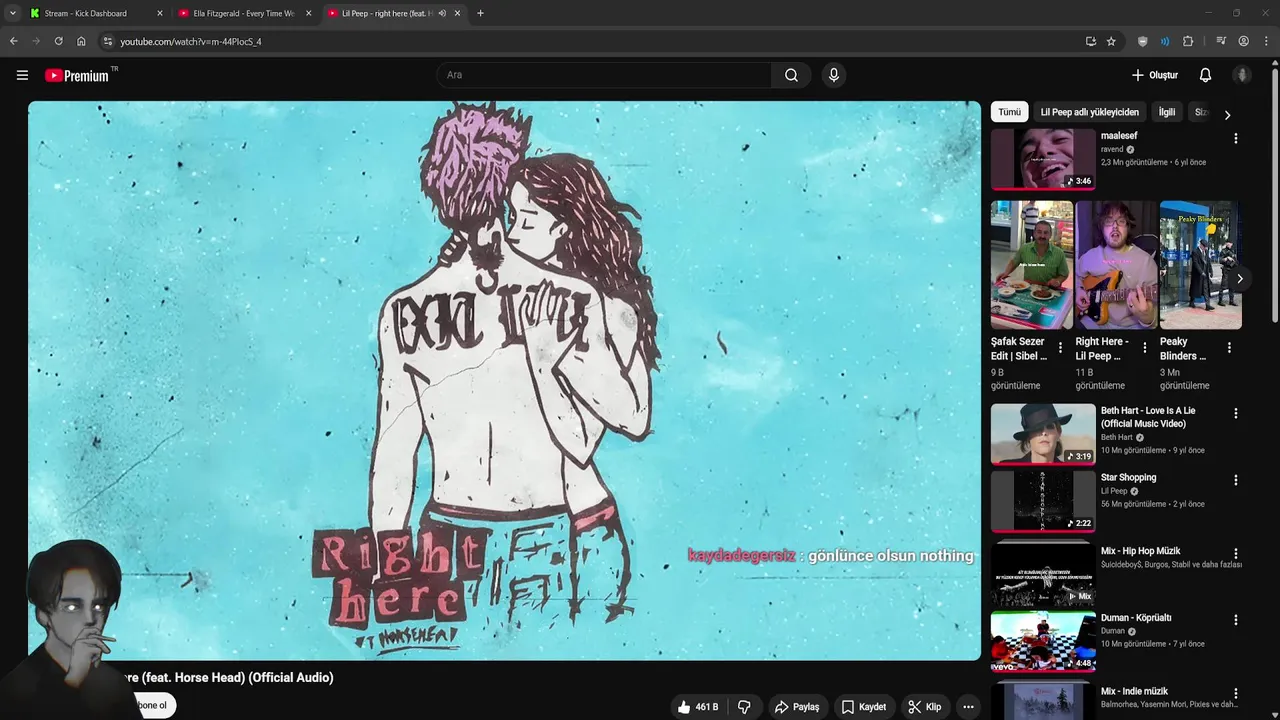Open options for Duman - Köprüaltı

click(1235, 620)
